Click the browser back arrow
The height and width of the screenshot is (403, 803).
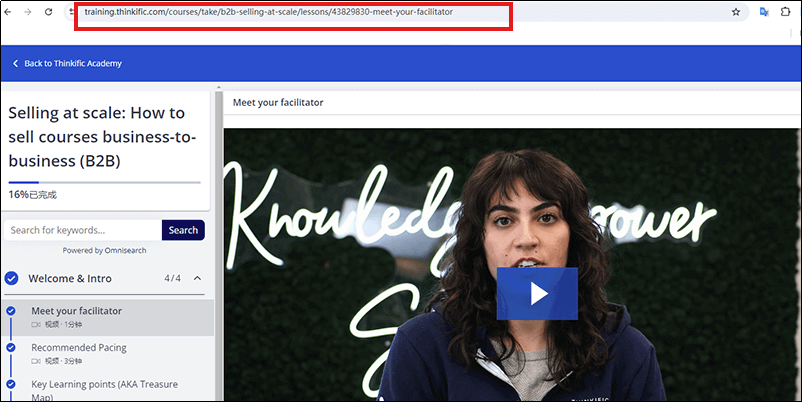(9, 12)
